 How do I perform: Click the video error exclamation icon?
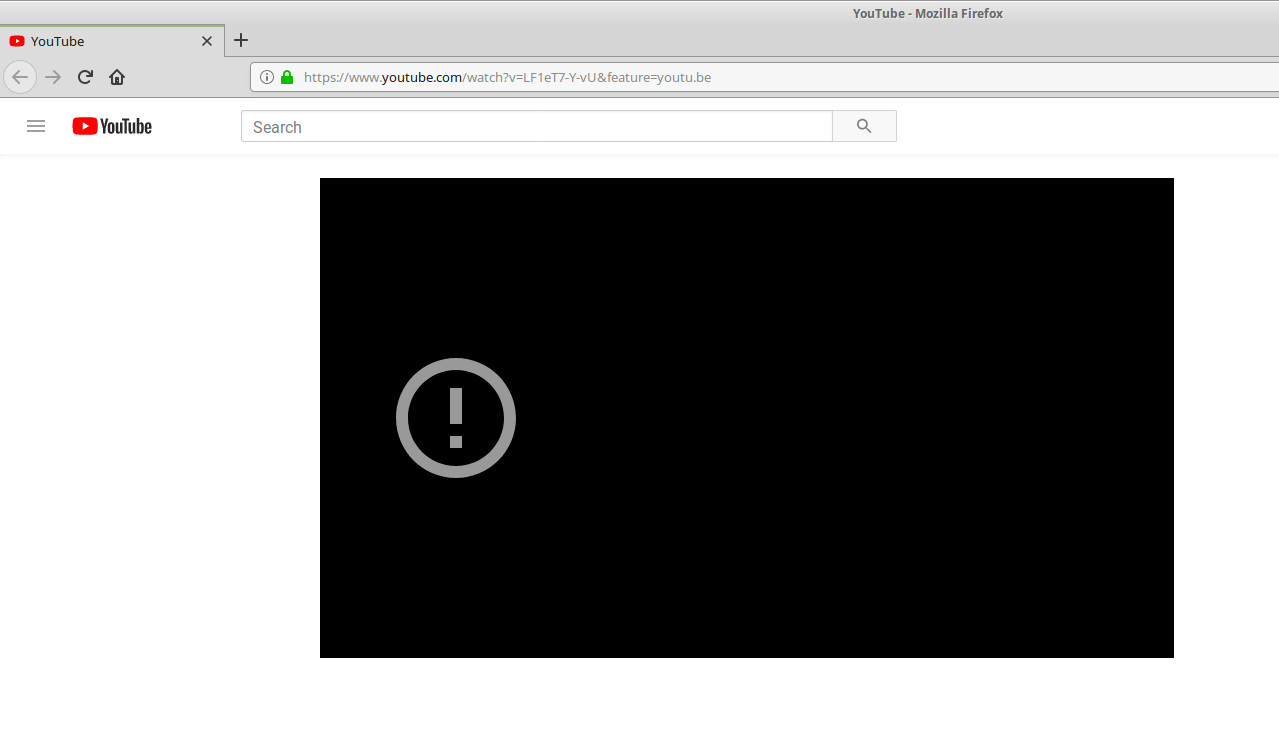(456, 418)
